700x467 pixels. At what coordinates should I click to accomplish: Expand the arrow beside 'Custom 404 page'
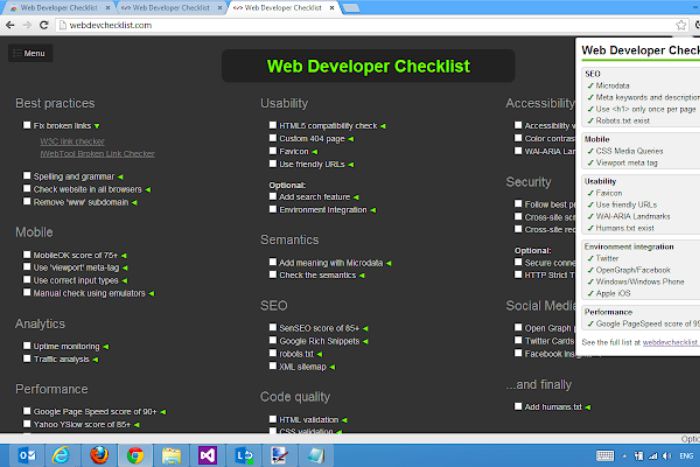(x=350, y=139)
